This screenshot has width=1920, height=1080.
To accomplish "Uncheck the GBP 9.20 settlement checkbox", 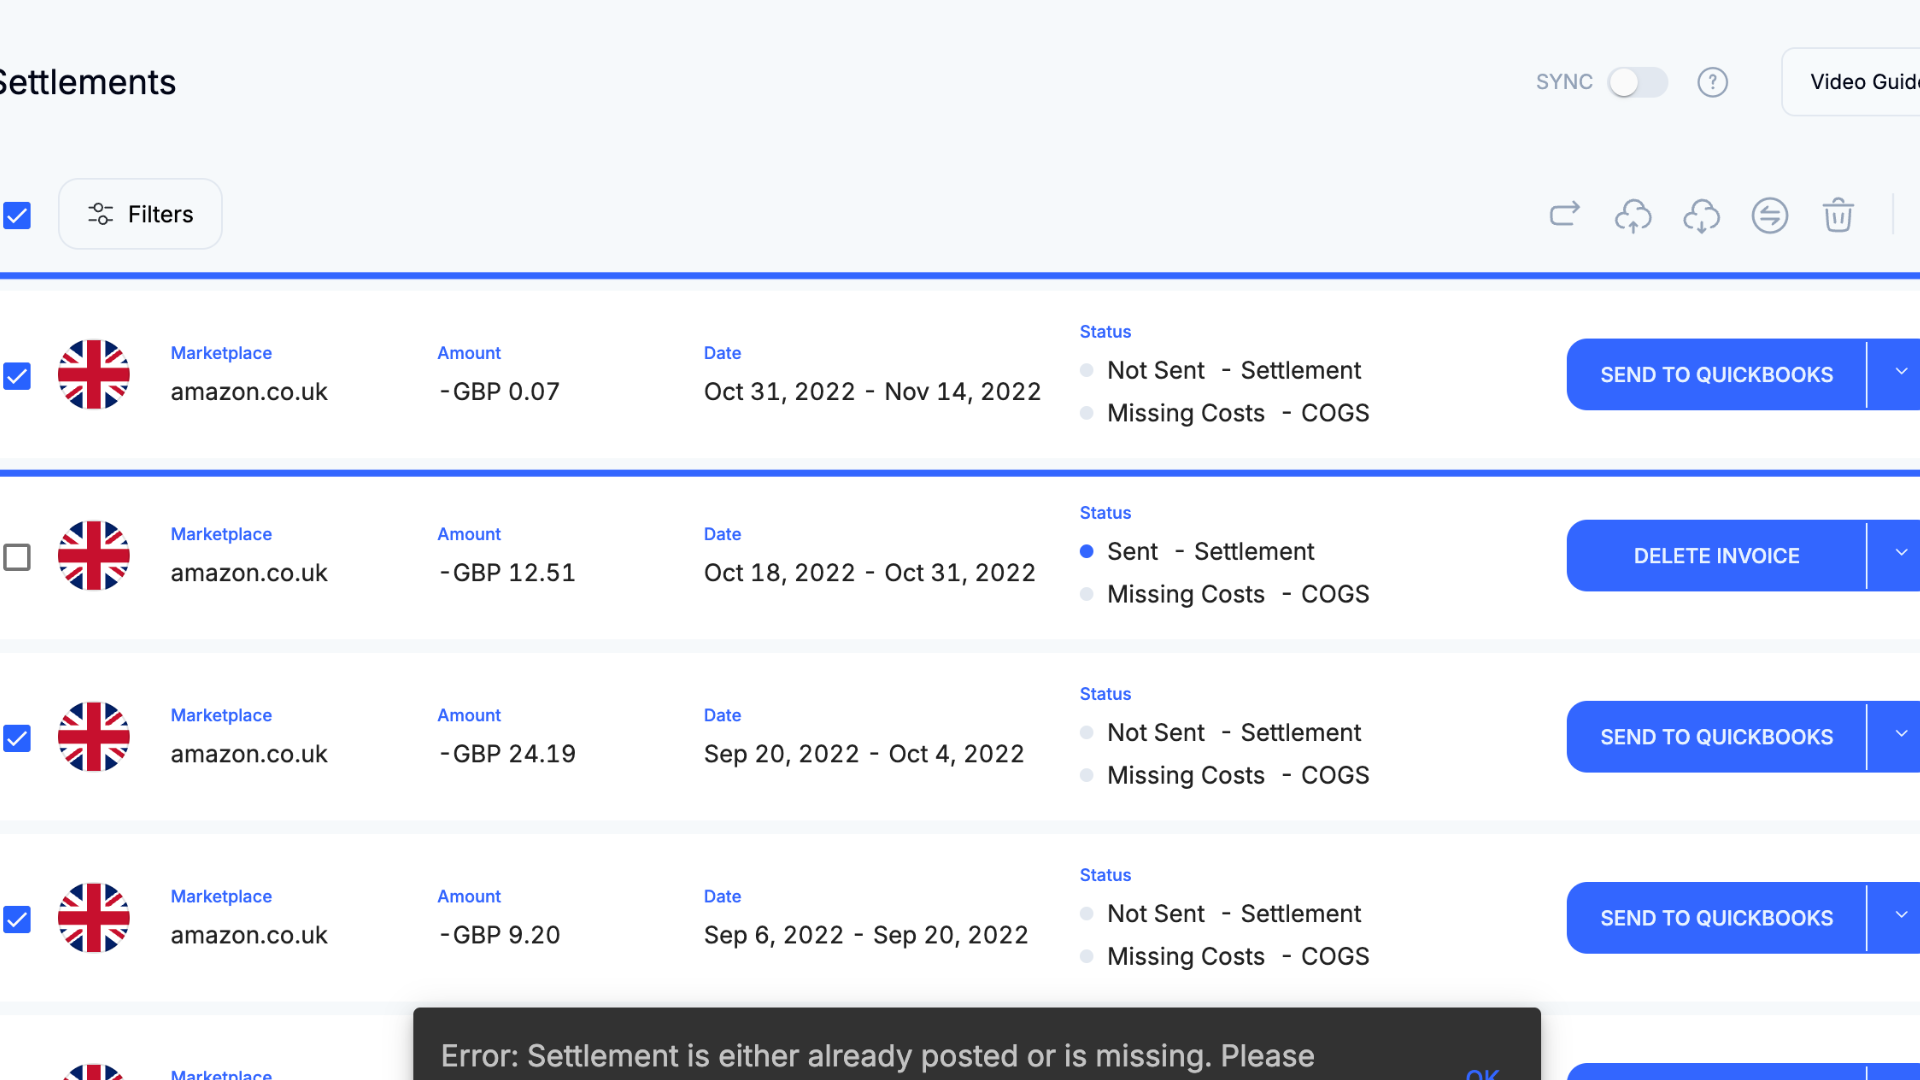I will click(17, 919).
